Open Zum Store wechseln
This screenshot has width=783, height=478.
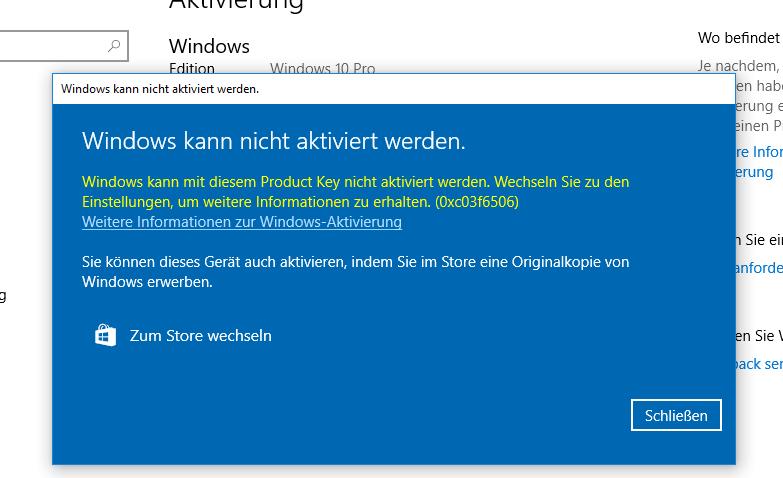[183, 336]
